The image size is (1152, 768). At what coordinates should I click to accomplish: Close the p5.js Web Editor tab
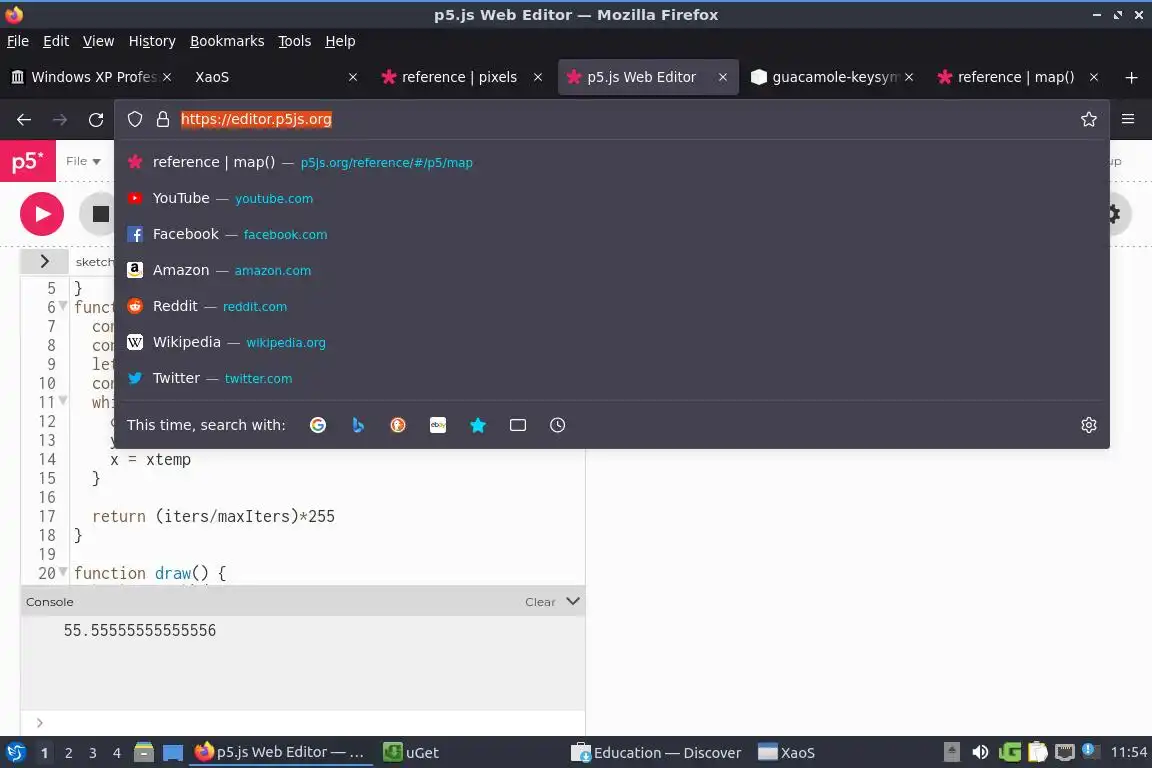723,77
